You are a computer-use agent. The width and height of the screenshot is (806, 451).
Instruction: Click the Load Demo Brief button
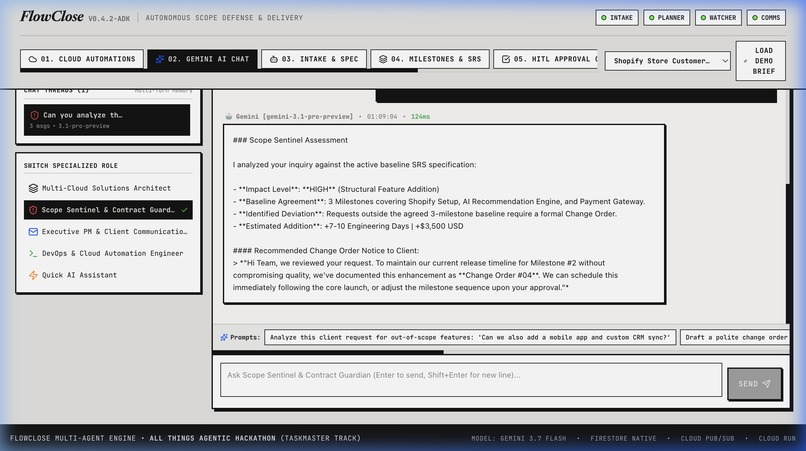point(761,61)
